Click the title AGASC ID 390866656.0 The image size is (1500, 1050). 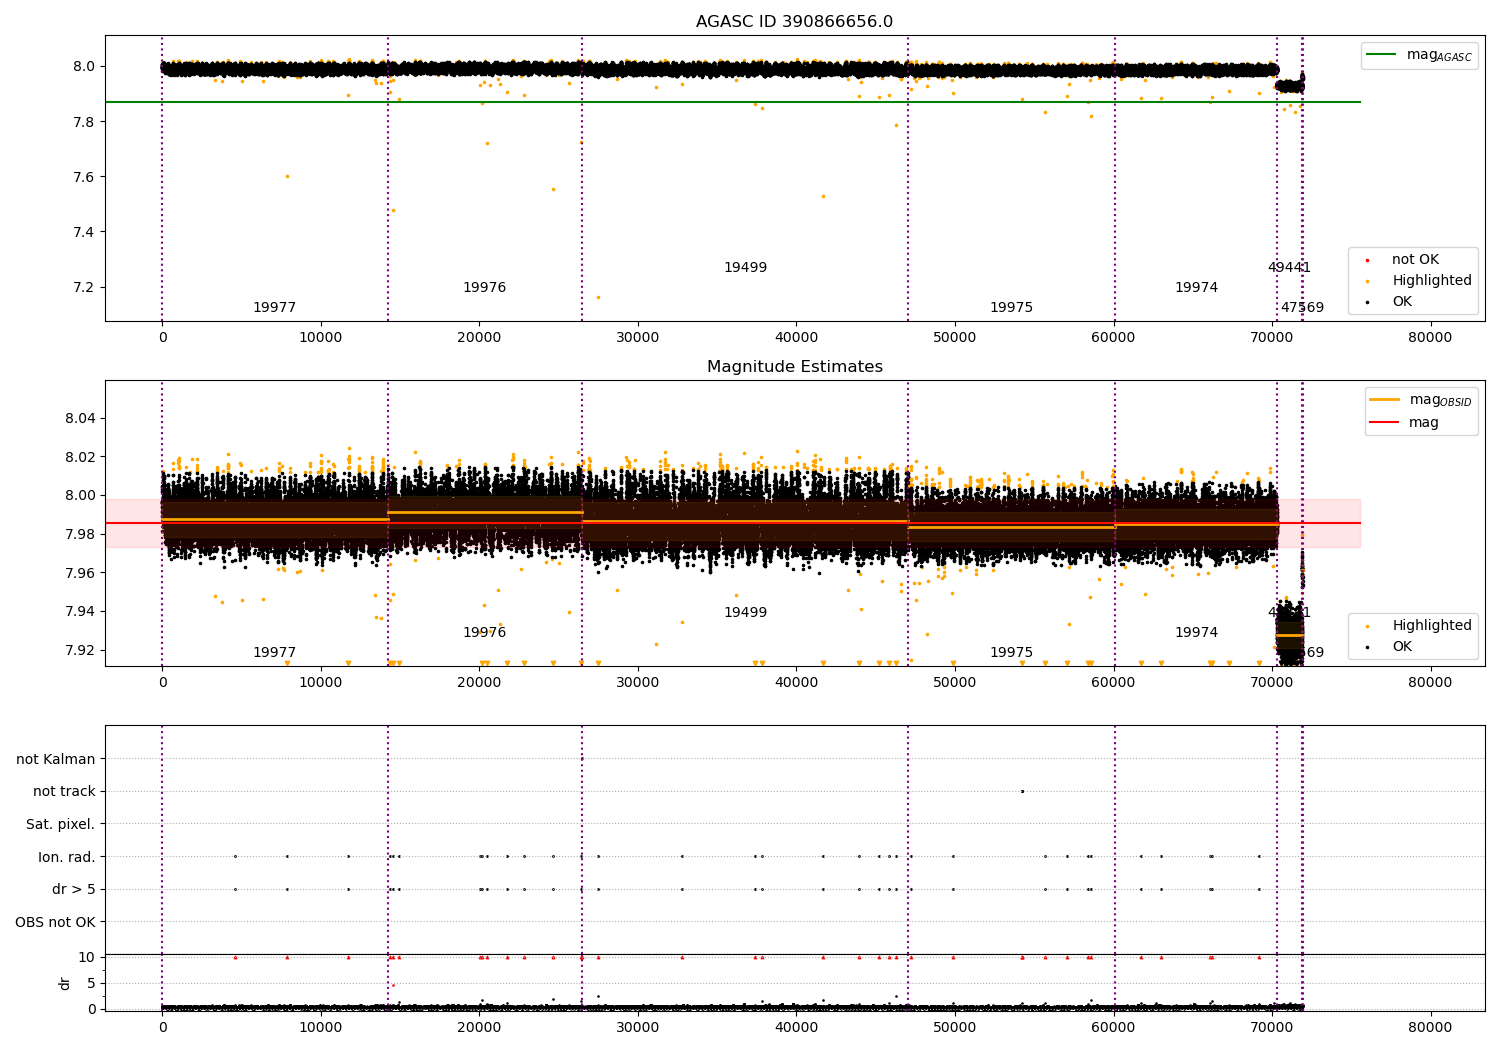click(x=794, y=22)
